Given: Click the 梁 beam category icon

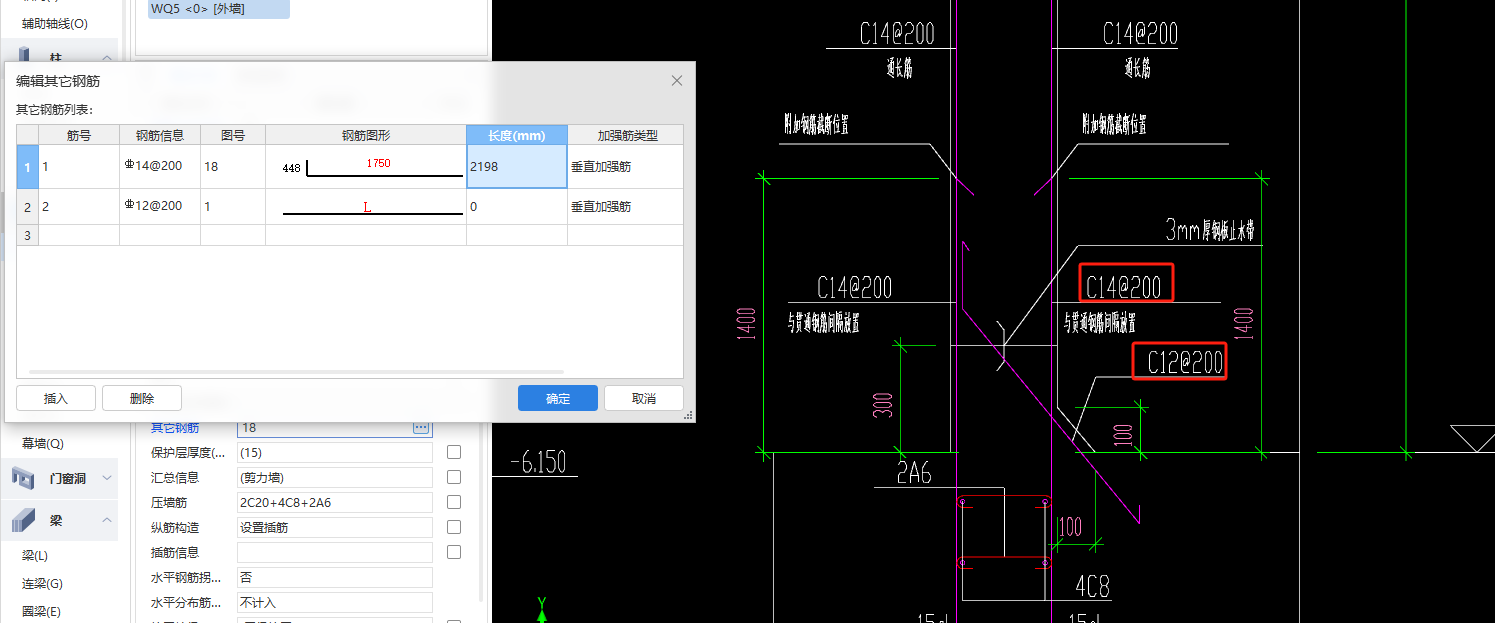Looking at the screenshot, I should coord(24,520).
